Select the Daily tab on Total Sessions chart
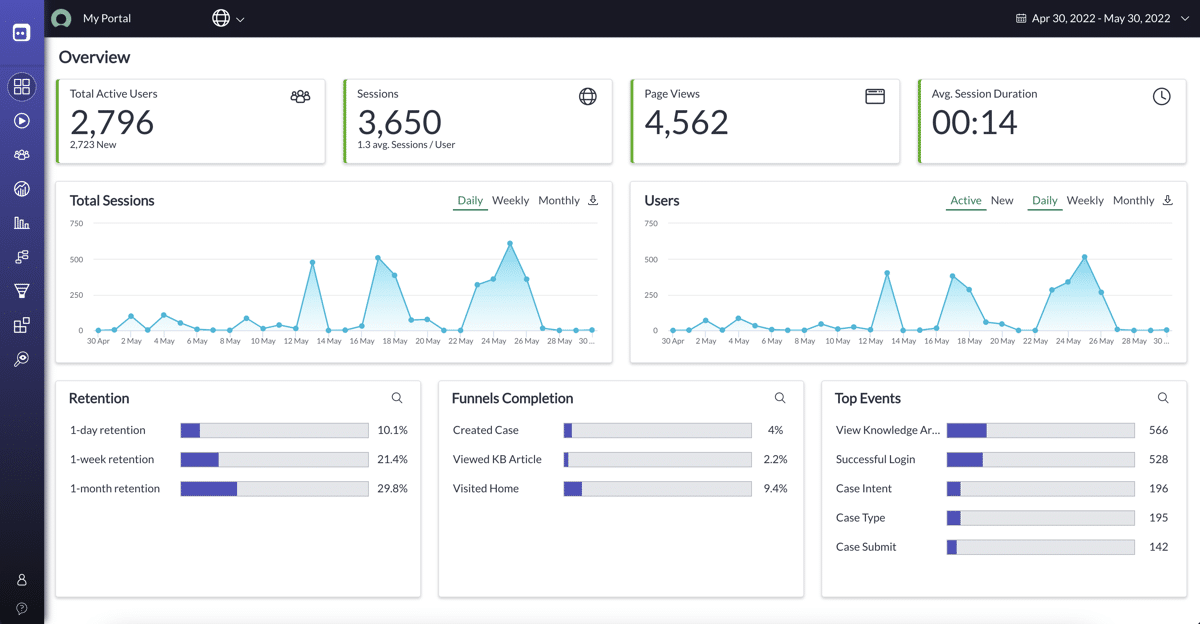Viewport: 1200px width, 624px height. tap(470, 200)
